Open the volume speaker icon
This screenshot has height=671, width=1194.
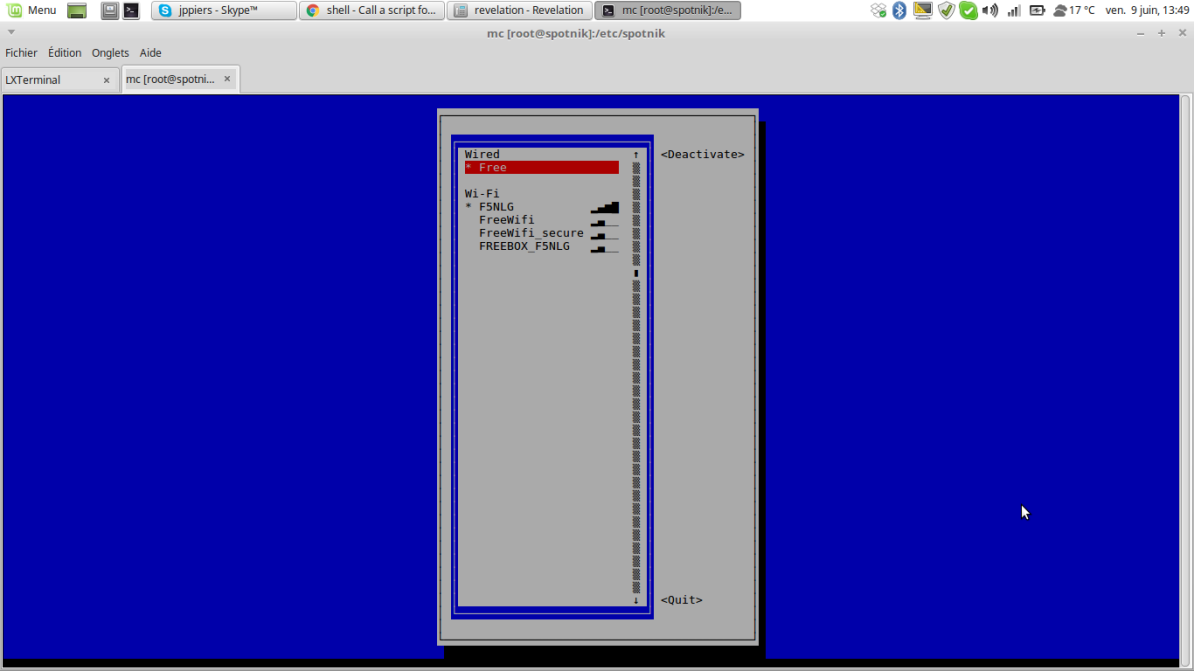click(990, 10)
